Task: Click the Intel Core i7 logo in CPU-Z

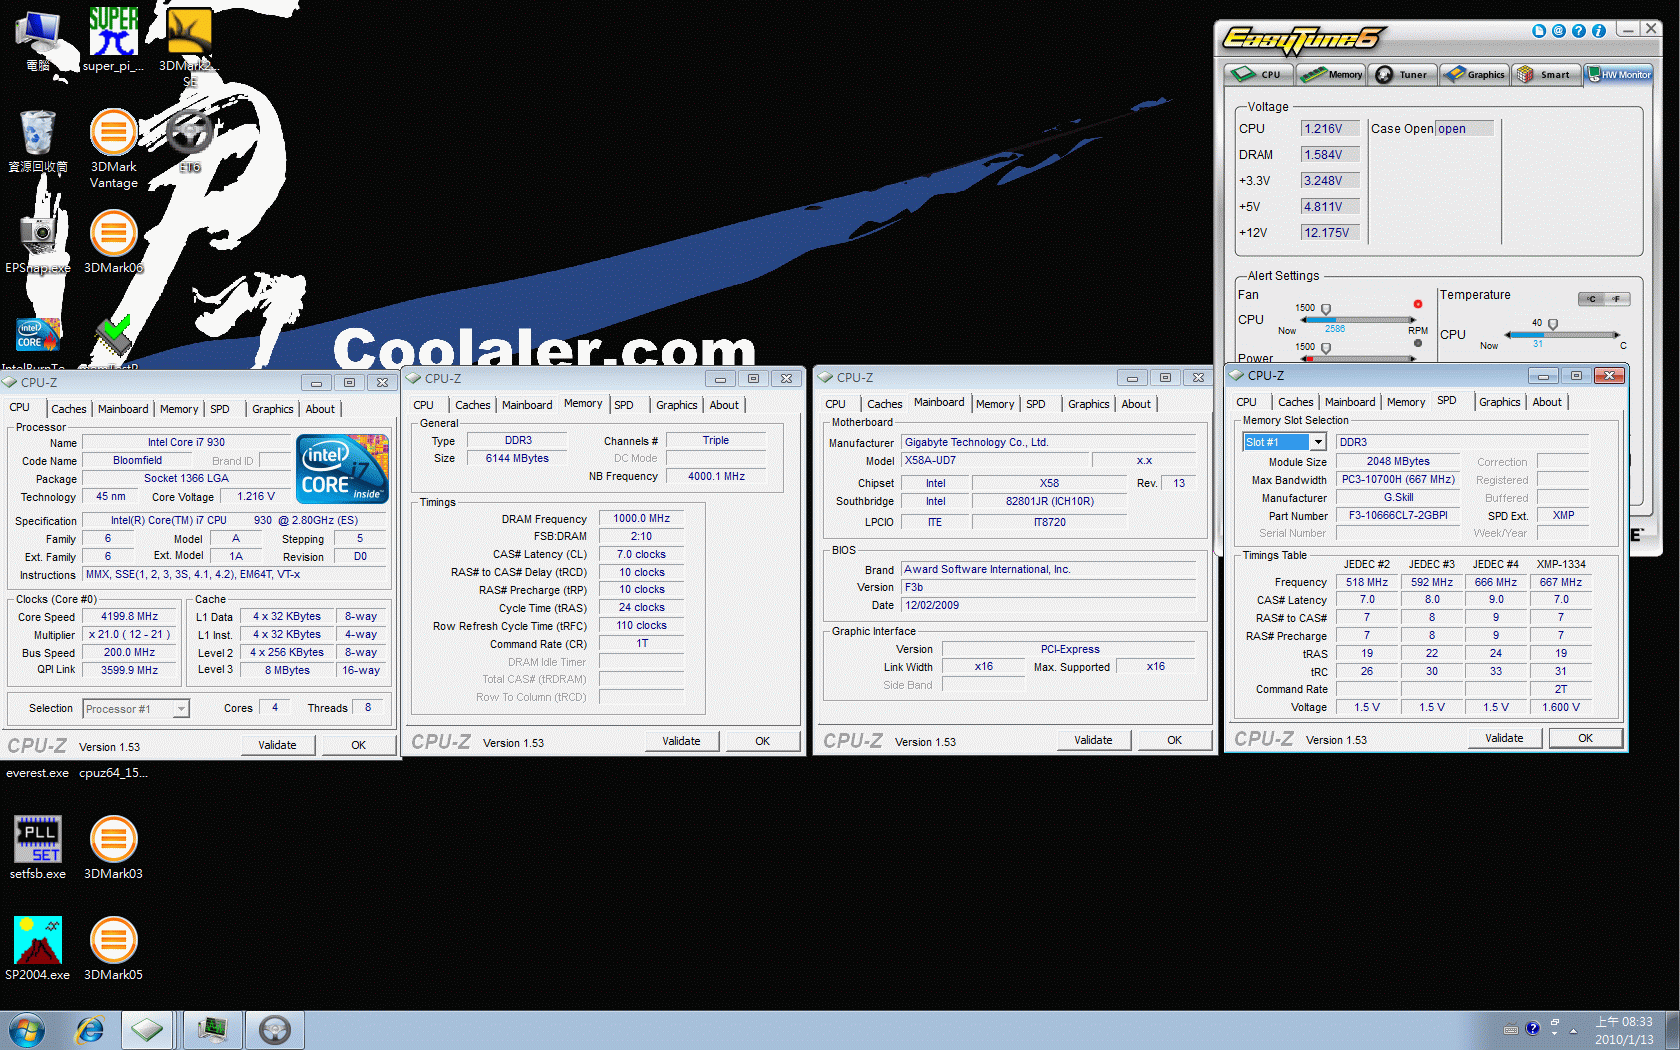Action: click(344, 468)
